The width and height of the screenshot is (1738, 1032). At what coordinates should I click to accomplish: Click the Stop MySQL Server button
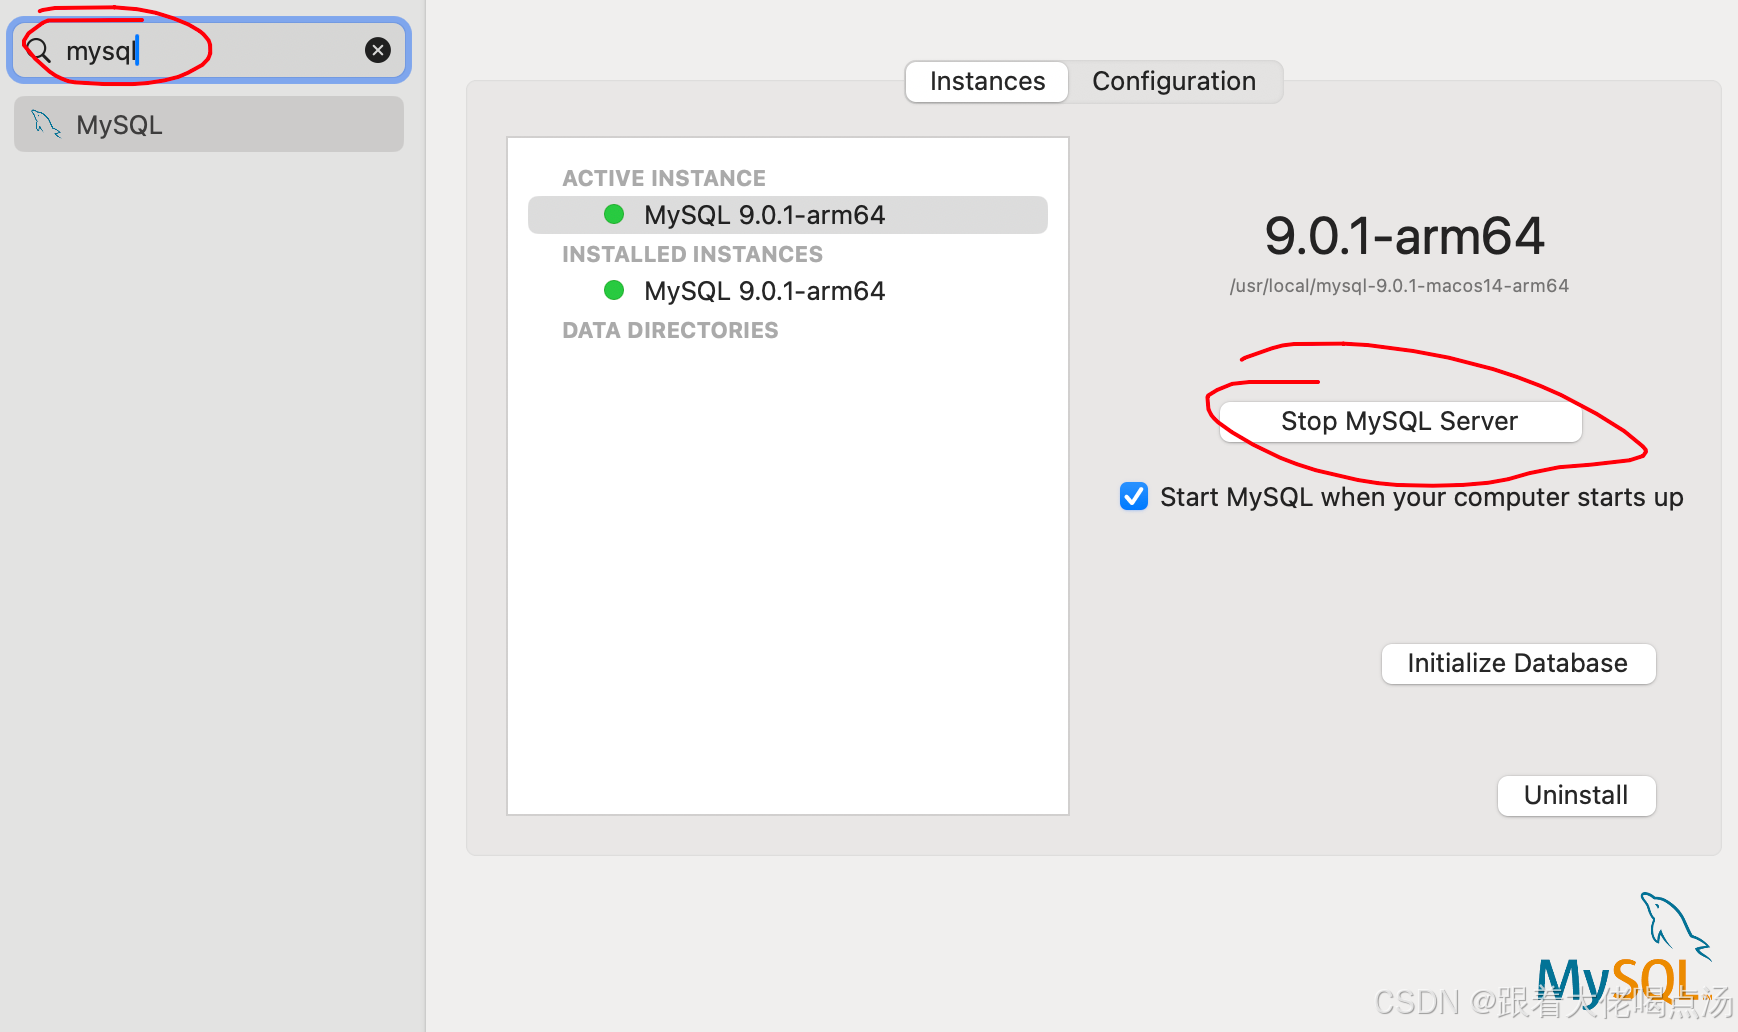point(1400,421)
